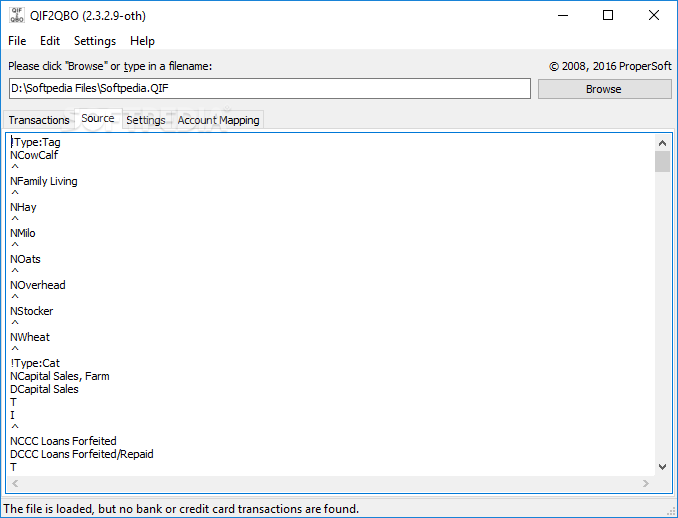This screenshot has height=518, width=678.
Task: Click the 'NCCC Loans Forfeited' line
Action: click(x=63, y=441)
